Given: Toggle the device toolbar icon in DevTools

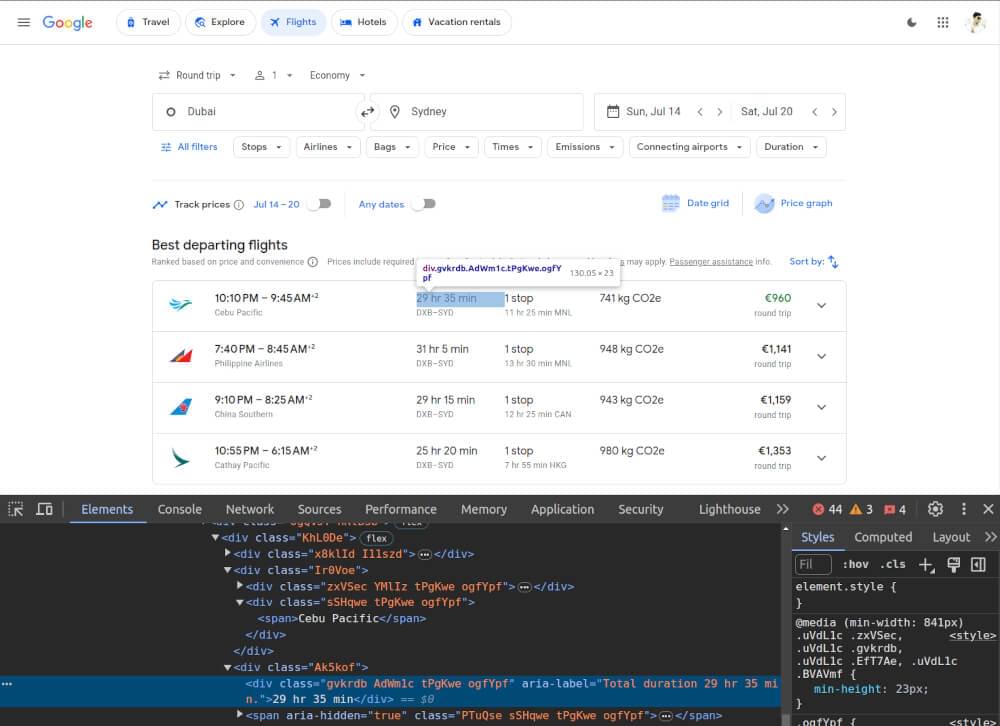Looking at the screenshot, I should tap(44, 509).
